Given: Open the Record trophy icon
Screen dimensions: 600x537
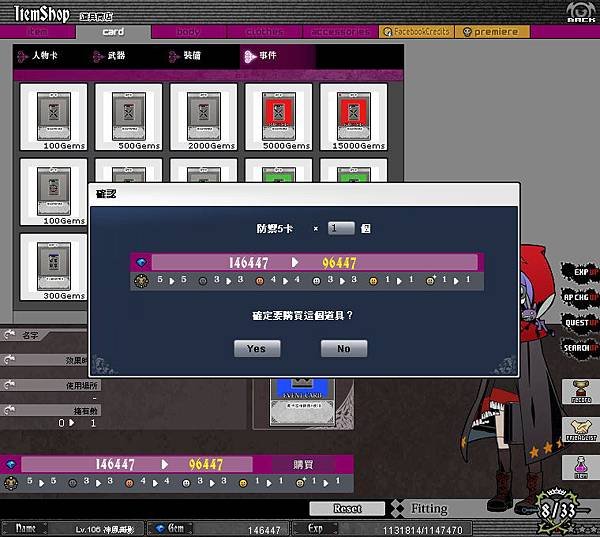Looking at the screenshot, I should click(581, 392).
